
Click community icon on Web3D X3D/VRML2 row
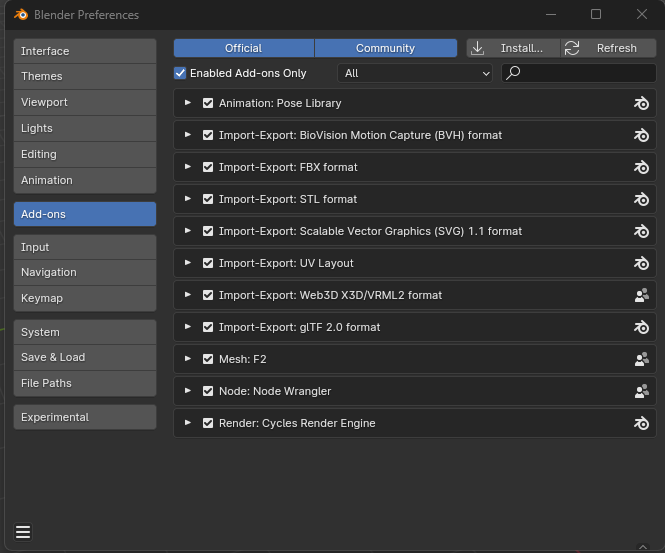point(642,295)
